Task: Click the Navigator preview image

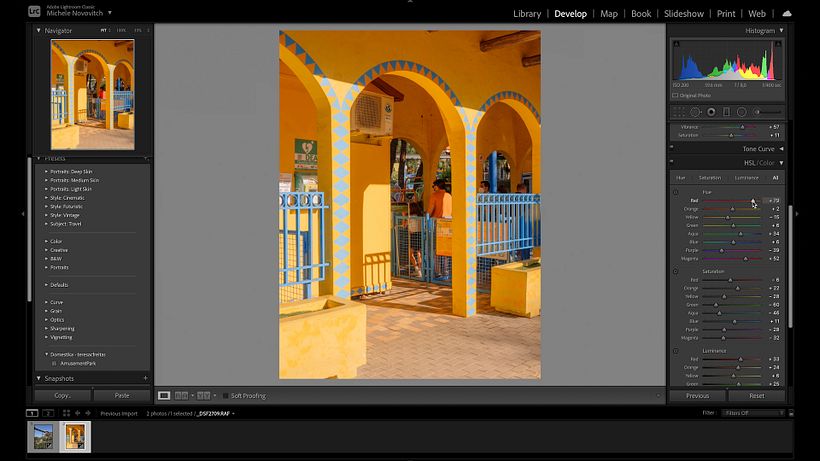Action: (93, 95)
